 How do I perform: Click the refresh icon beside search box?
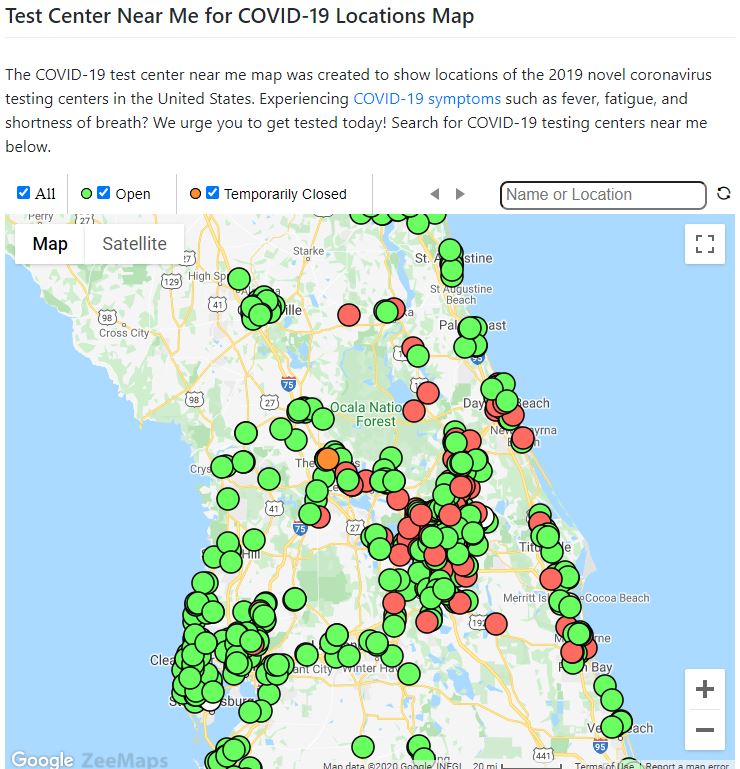tap(724, 194)
